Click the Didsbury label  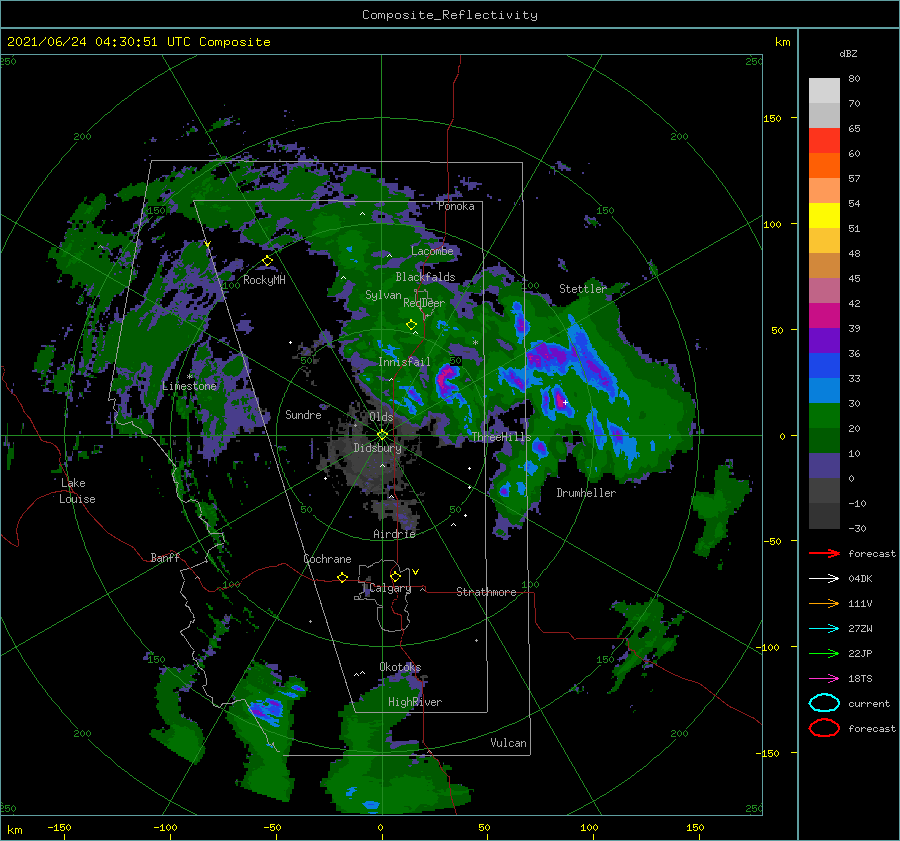pyautogui.click(x=378, y=448)
